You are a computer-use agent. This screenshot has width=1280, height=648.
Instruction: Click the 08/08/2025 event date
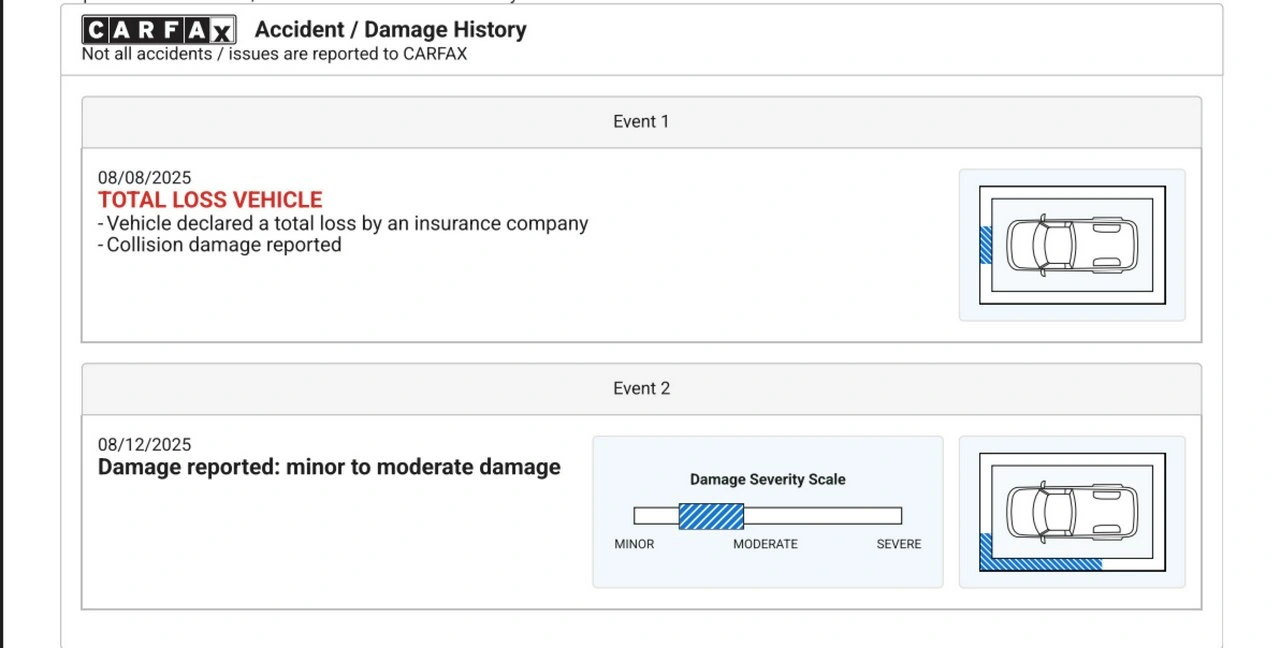pos(144,178)
